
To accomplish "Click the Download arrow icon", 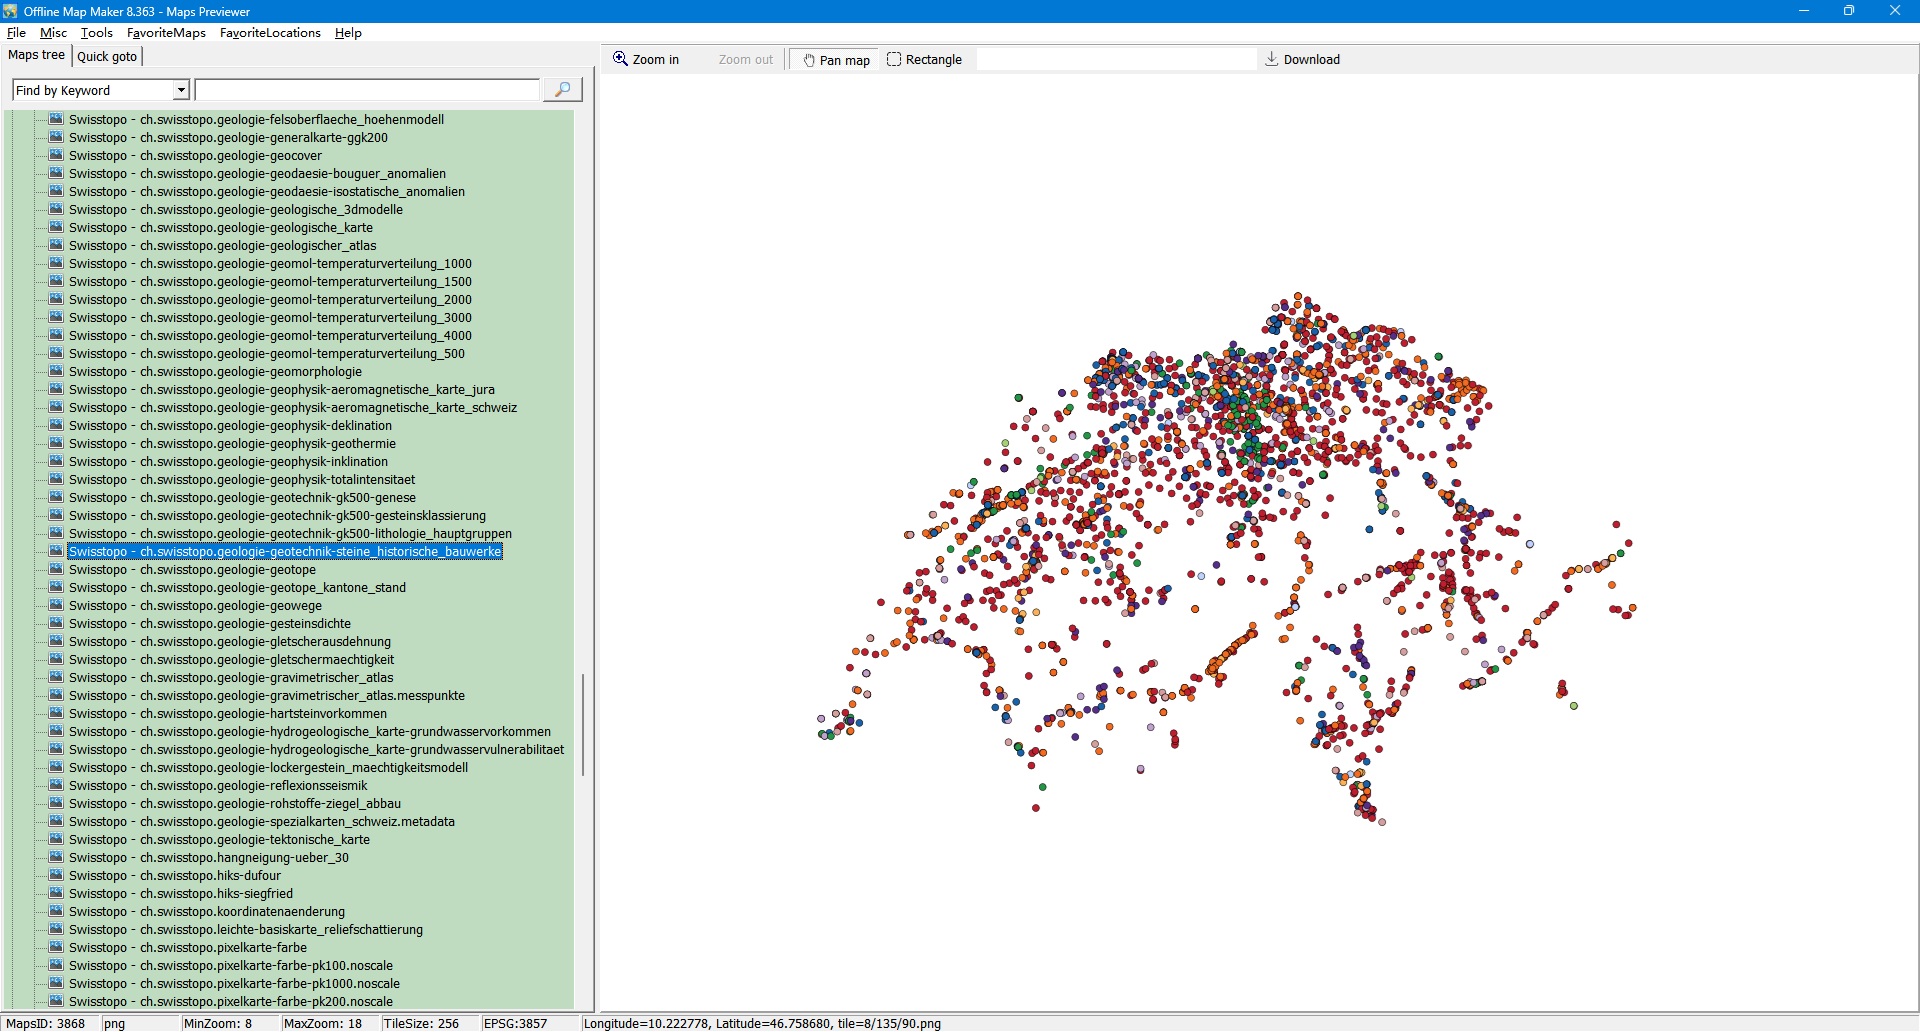I will (1271, 59).
